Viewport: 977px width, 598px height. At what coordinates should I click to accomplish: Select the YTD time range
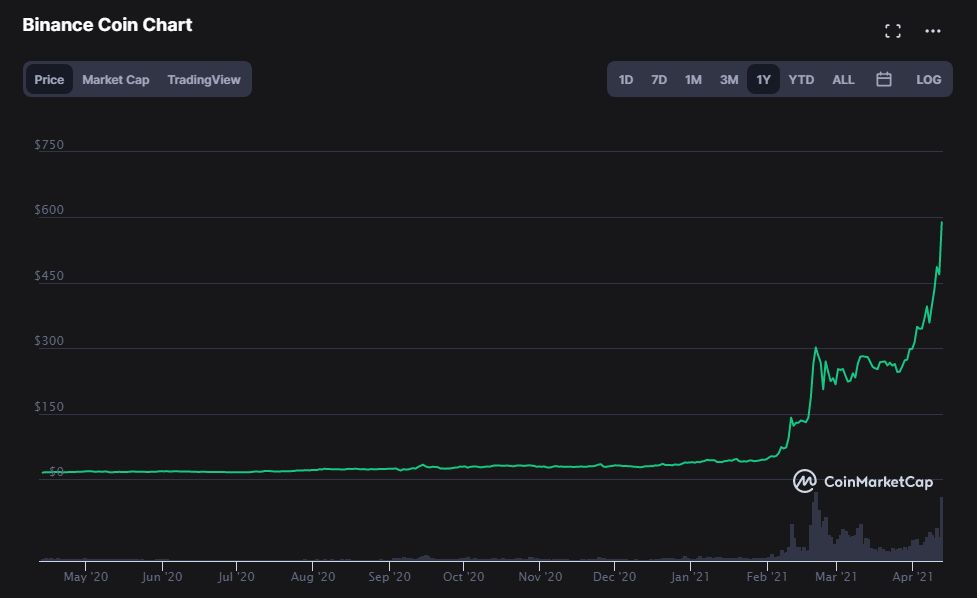(x=801, y=80)
